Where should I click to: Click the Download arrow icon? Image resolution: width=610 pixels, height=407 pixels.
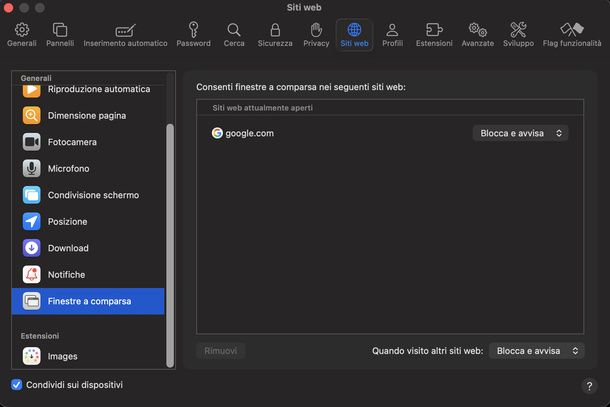pos(32,248)
